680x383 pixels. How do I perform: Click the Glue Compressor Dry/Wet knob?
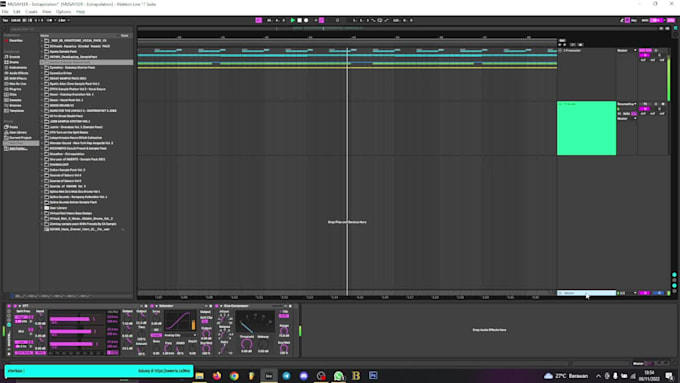(284, 348)
